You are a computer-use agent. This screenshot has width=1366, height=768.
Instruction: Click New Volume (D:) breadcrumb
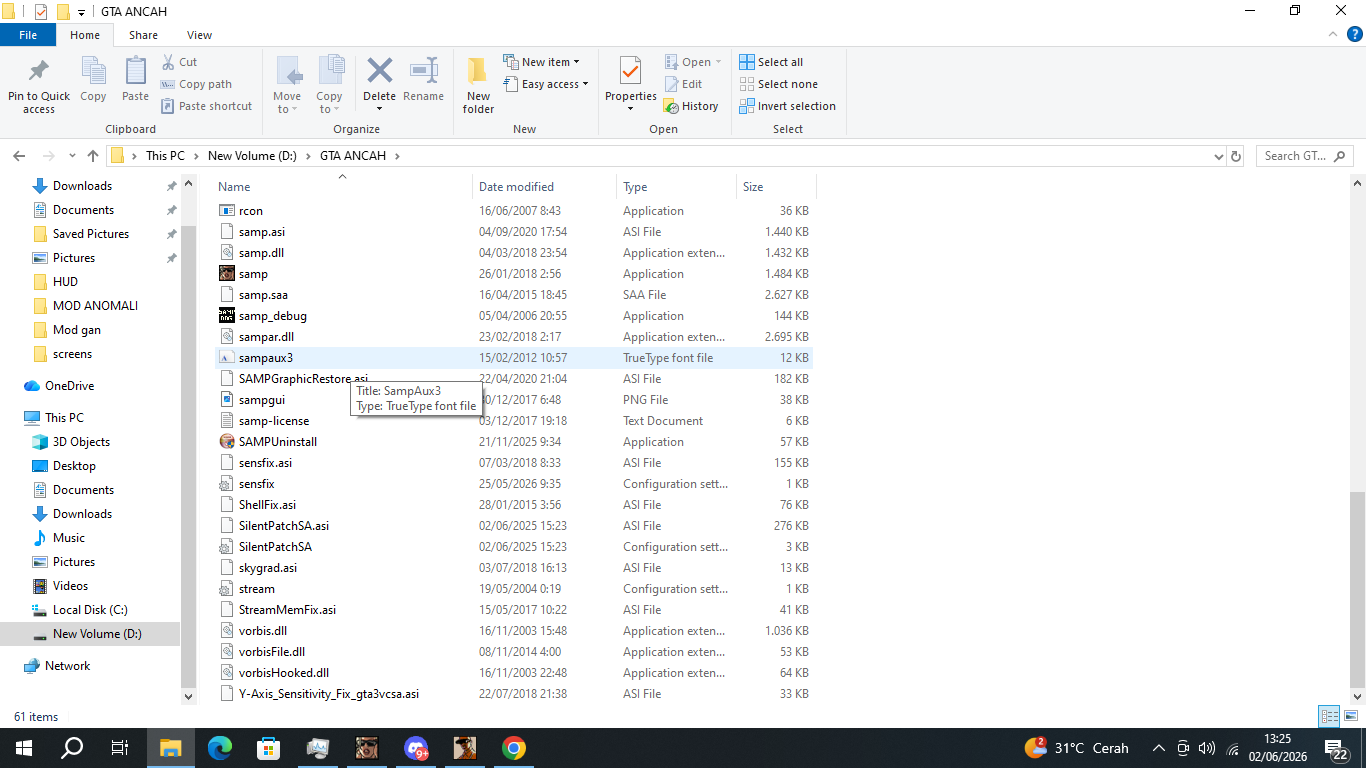253,156
